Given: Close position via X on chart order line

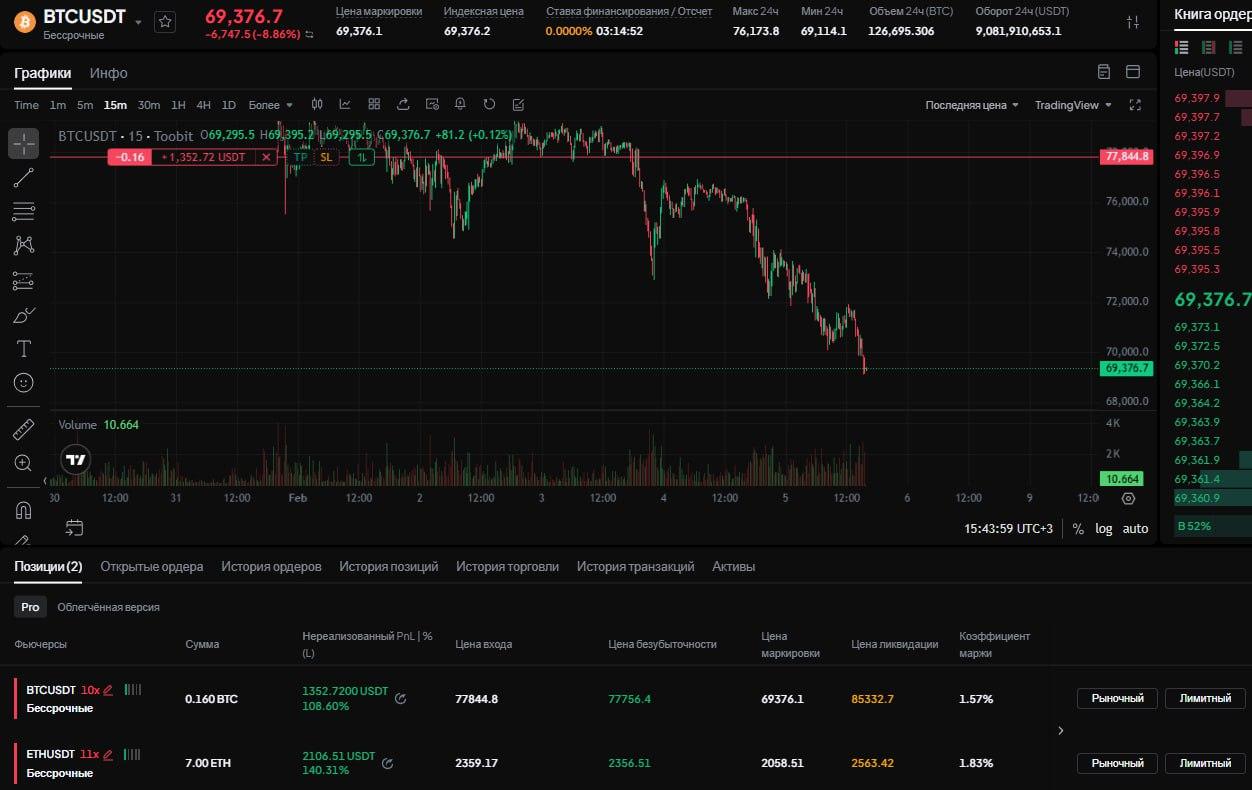Looking at the screenshot, I should click(x=266, y=157).
